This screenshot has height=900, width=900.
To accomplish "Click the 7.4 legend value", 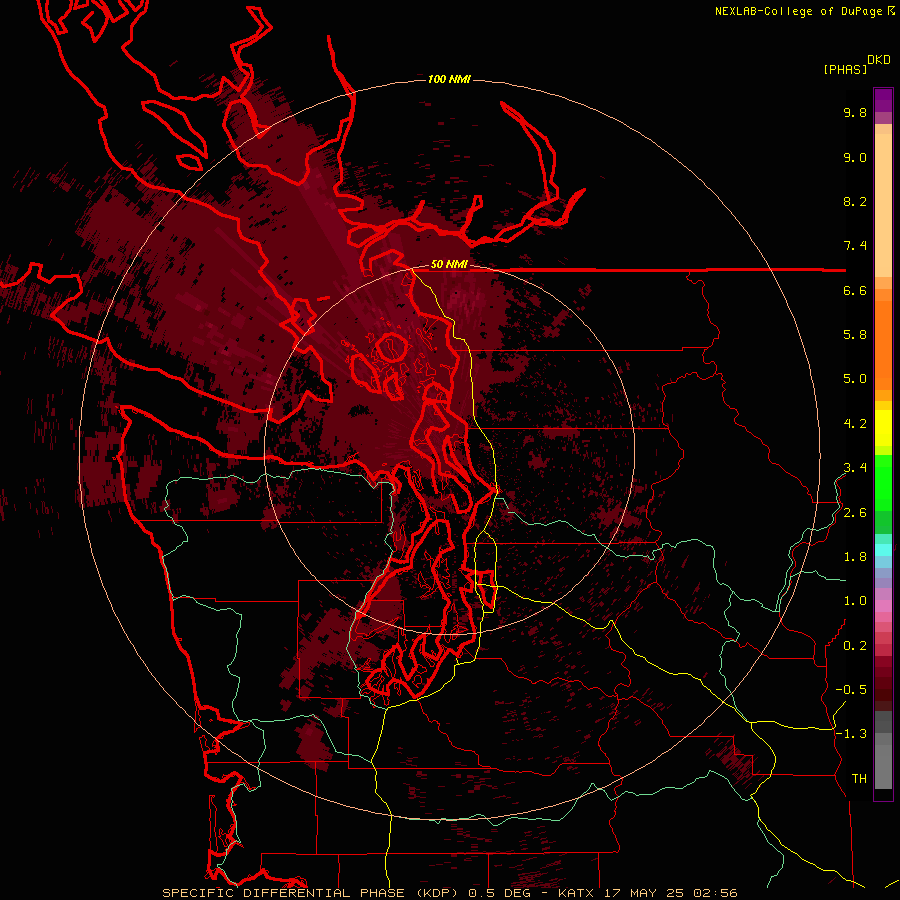I will (855, 246).
